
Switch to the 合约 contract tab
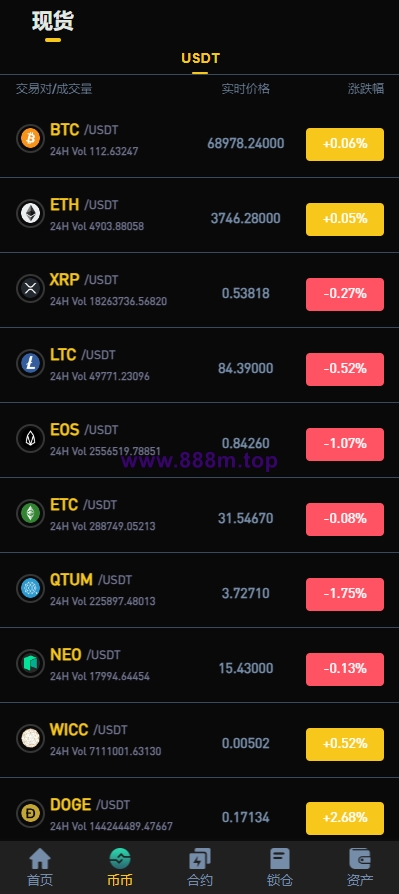200,867
